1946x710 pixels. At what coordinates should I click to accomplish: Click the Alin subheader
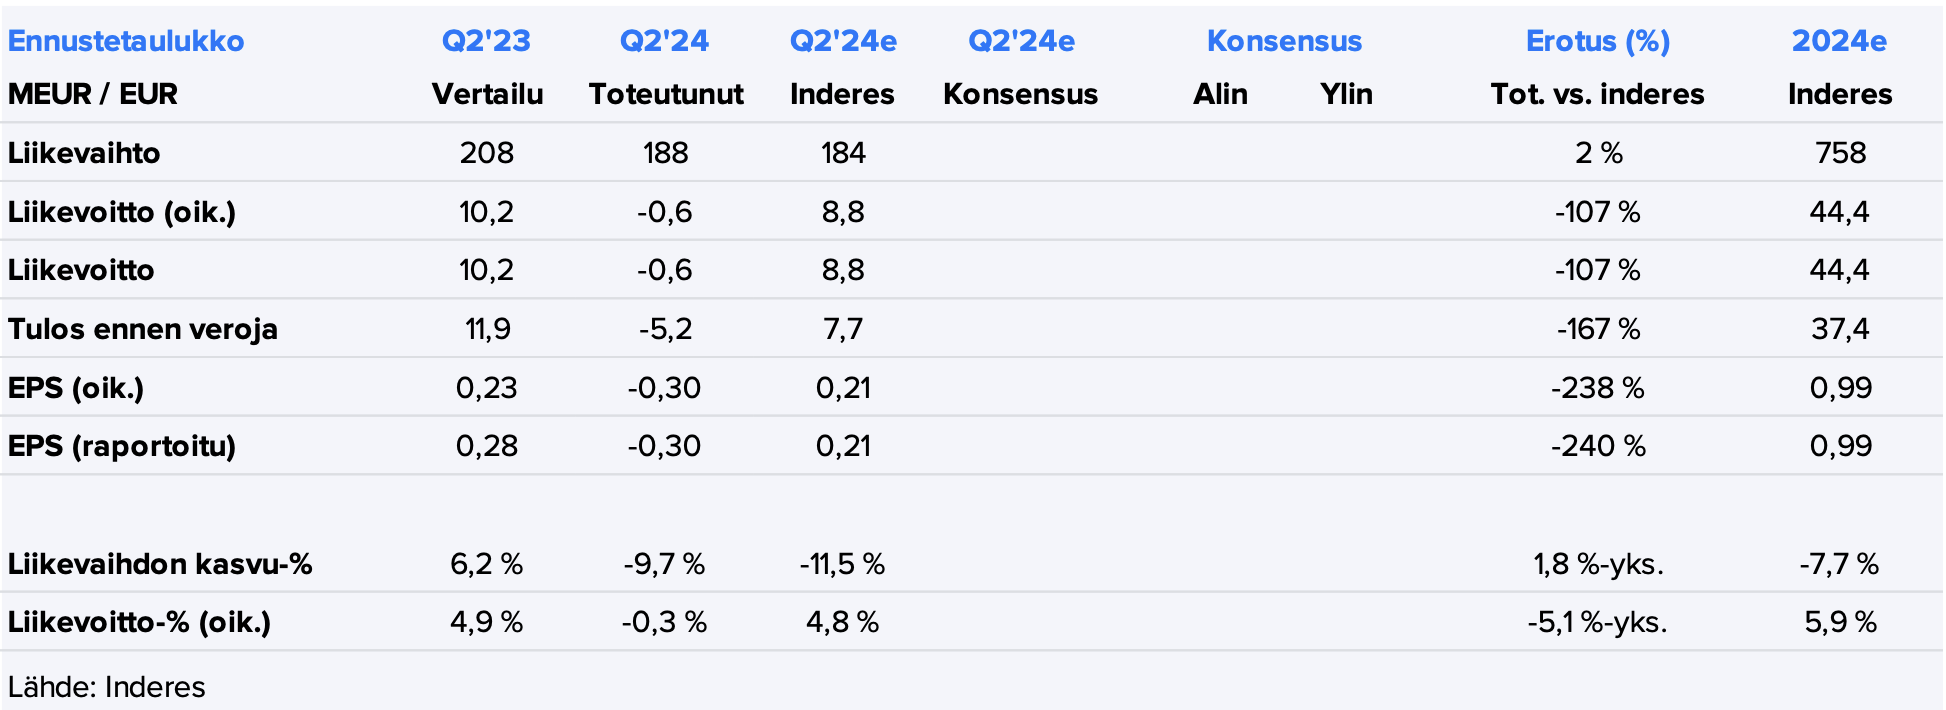[x=1220, y=94]
